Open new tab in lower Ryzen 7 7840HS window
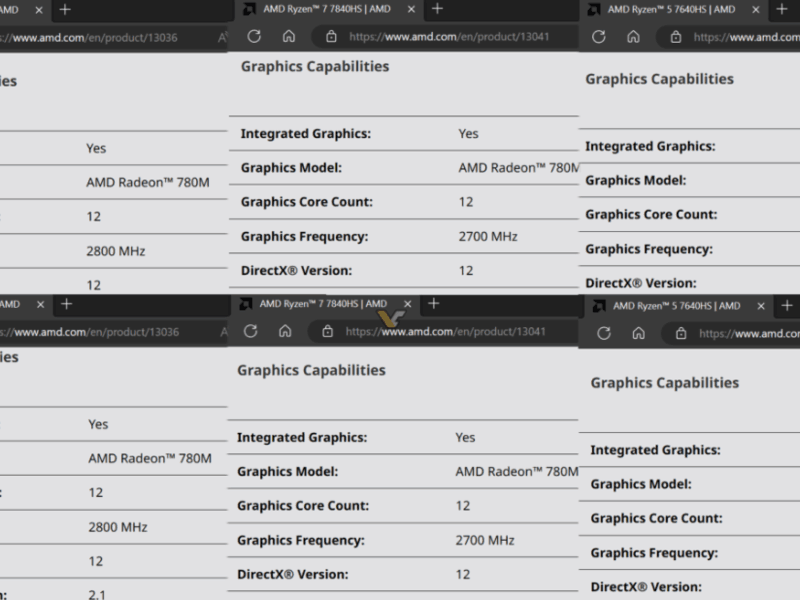The image size is (800, 600). point(434,304)
